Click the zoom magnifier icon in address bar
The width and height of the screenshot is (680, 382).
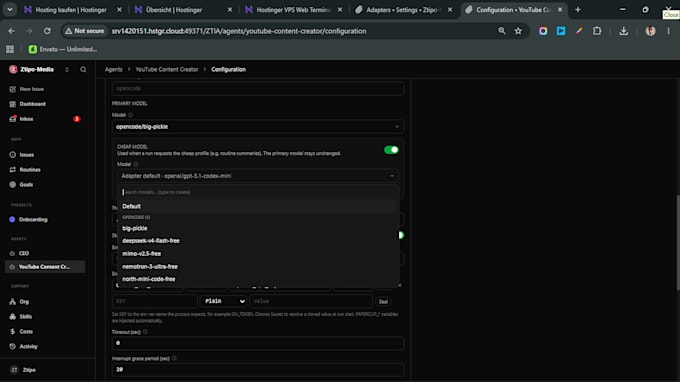(x=502, y=31)
